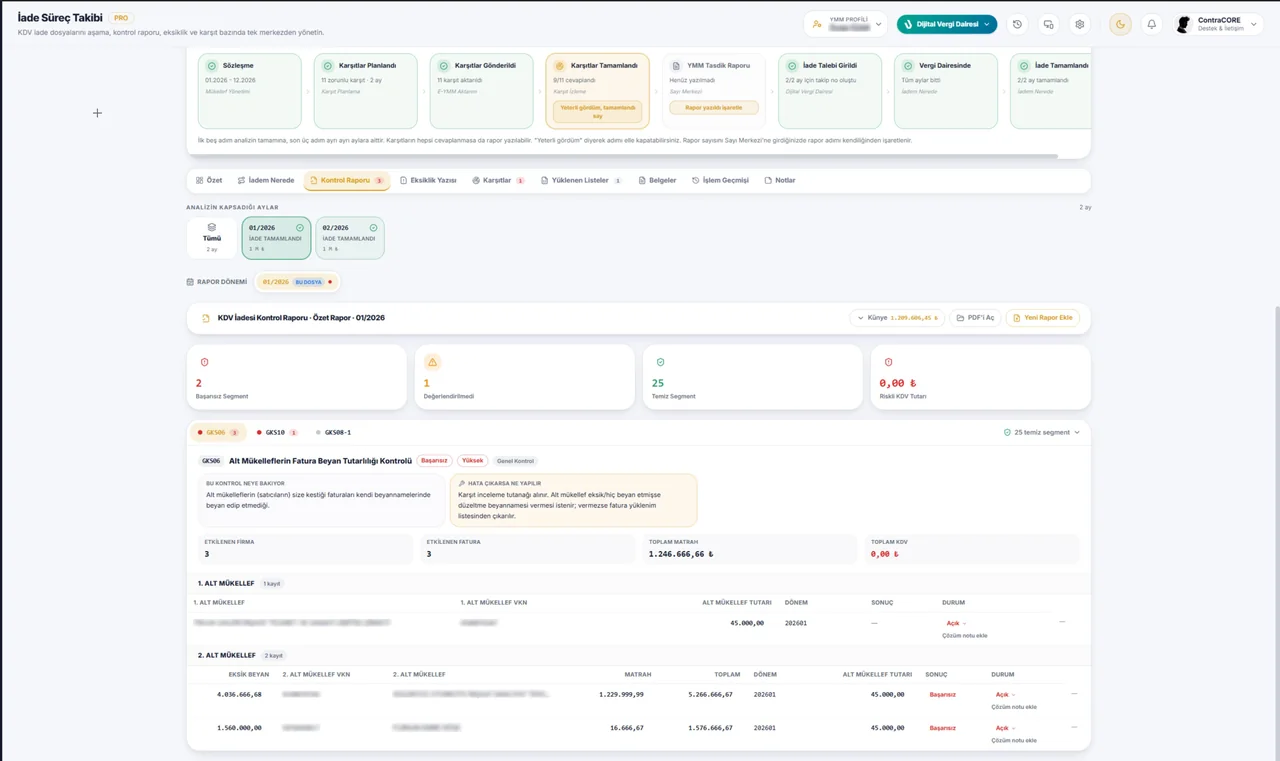Viewport: 1280px width, 761px height.
Task: Click shield icon on Temiz Segment card
Action: point(660,362)
